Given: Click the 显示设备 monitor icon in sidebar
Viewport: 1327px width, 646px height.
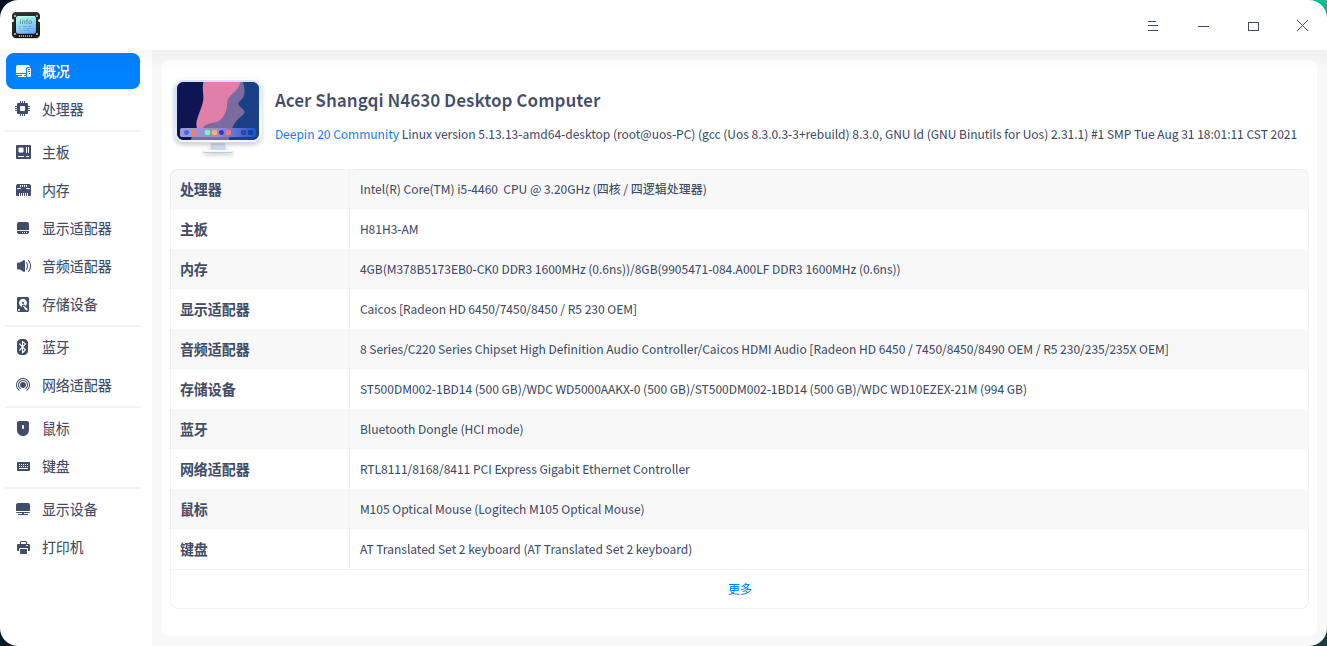Looking at the screenshot, I should point(23,509).
